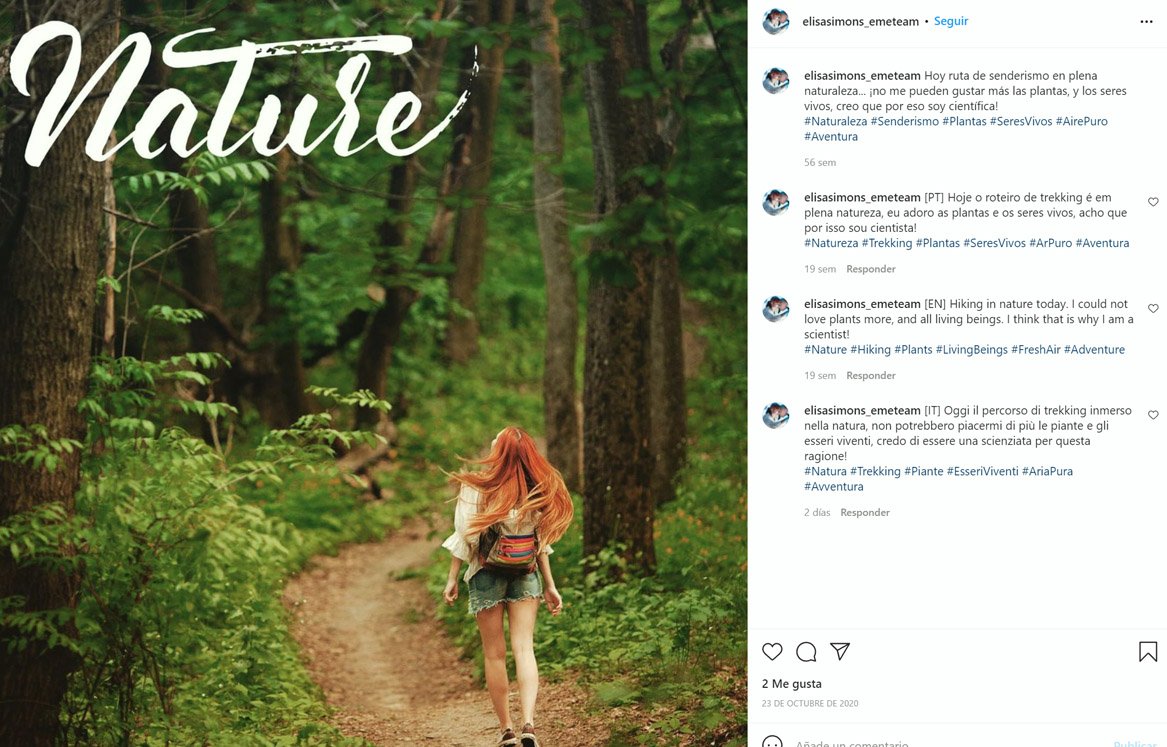1167x747 pixels.
Task: Like the [PT] Portuguese comment
Action: pos(1153,202)
